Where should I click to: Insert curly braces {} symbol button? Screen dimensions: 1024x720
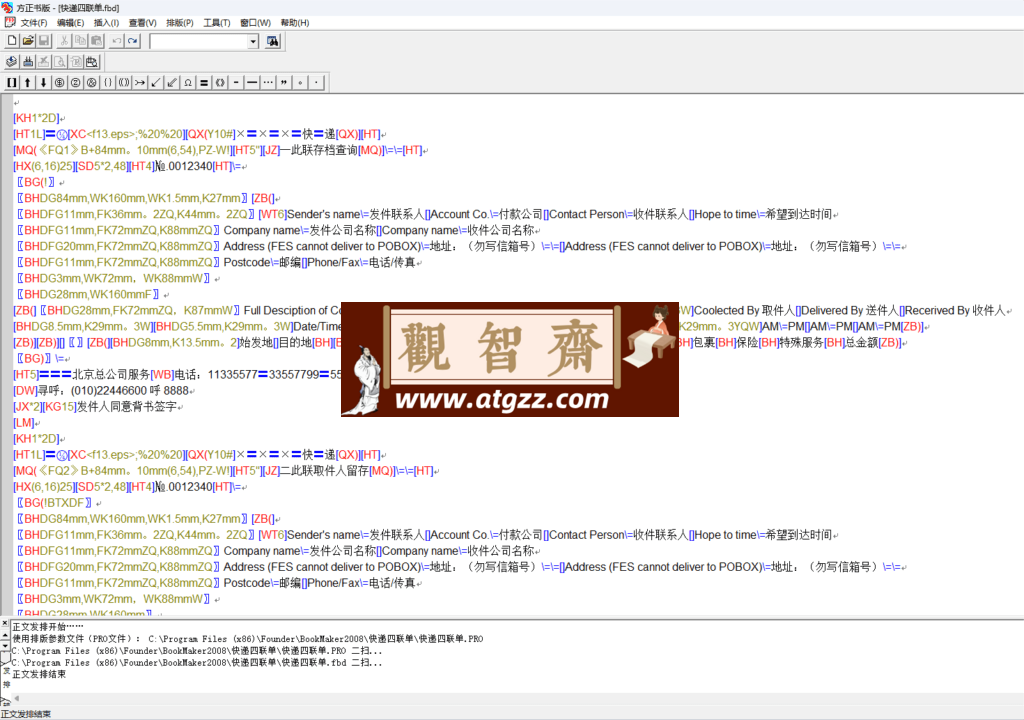pos(108,82)
